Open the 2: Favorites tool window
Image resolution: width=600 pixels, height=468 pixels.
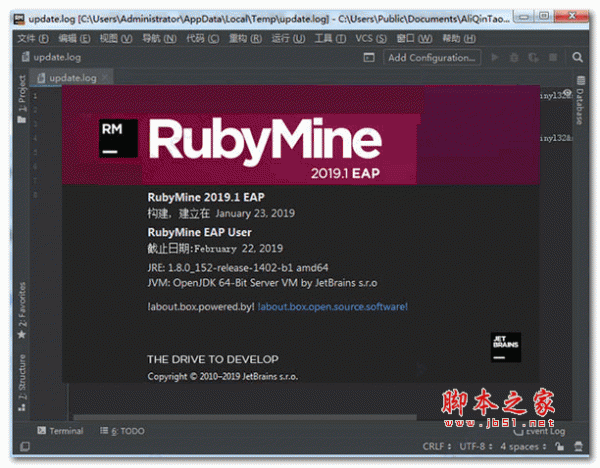click(22, 310)
